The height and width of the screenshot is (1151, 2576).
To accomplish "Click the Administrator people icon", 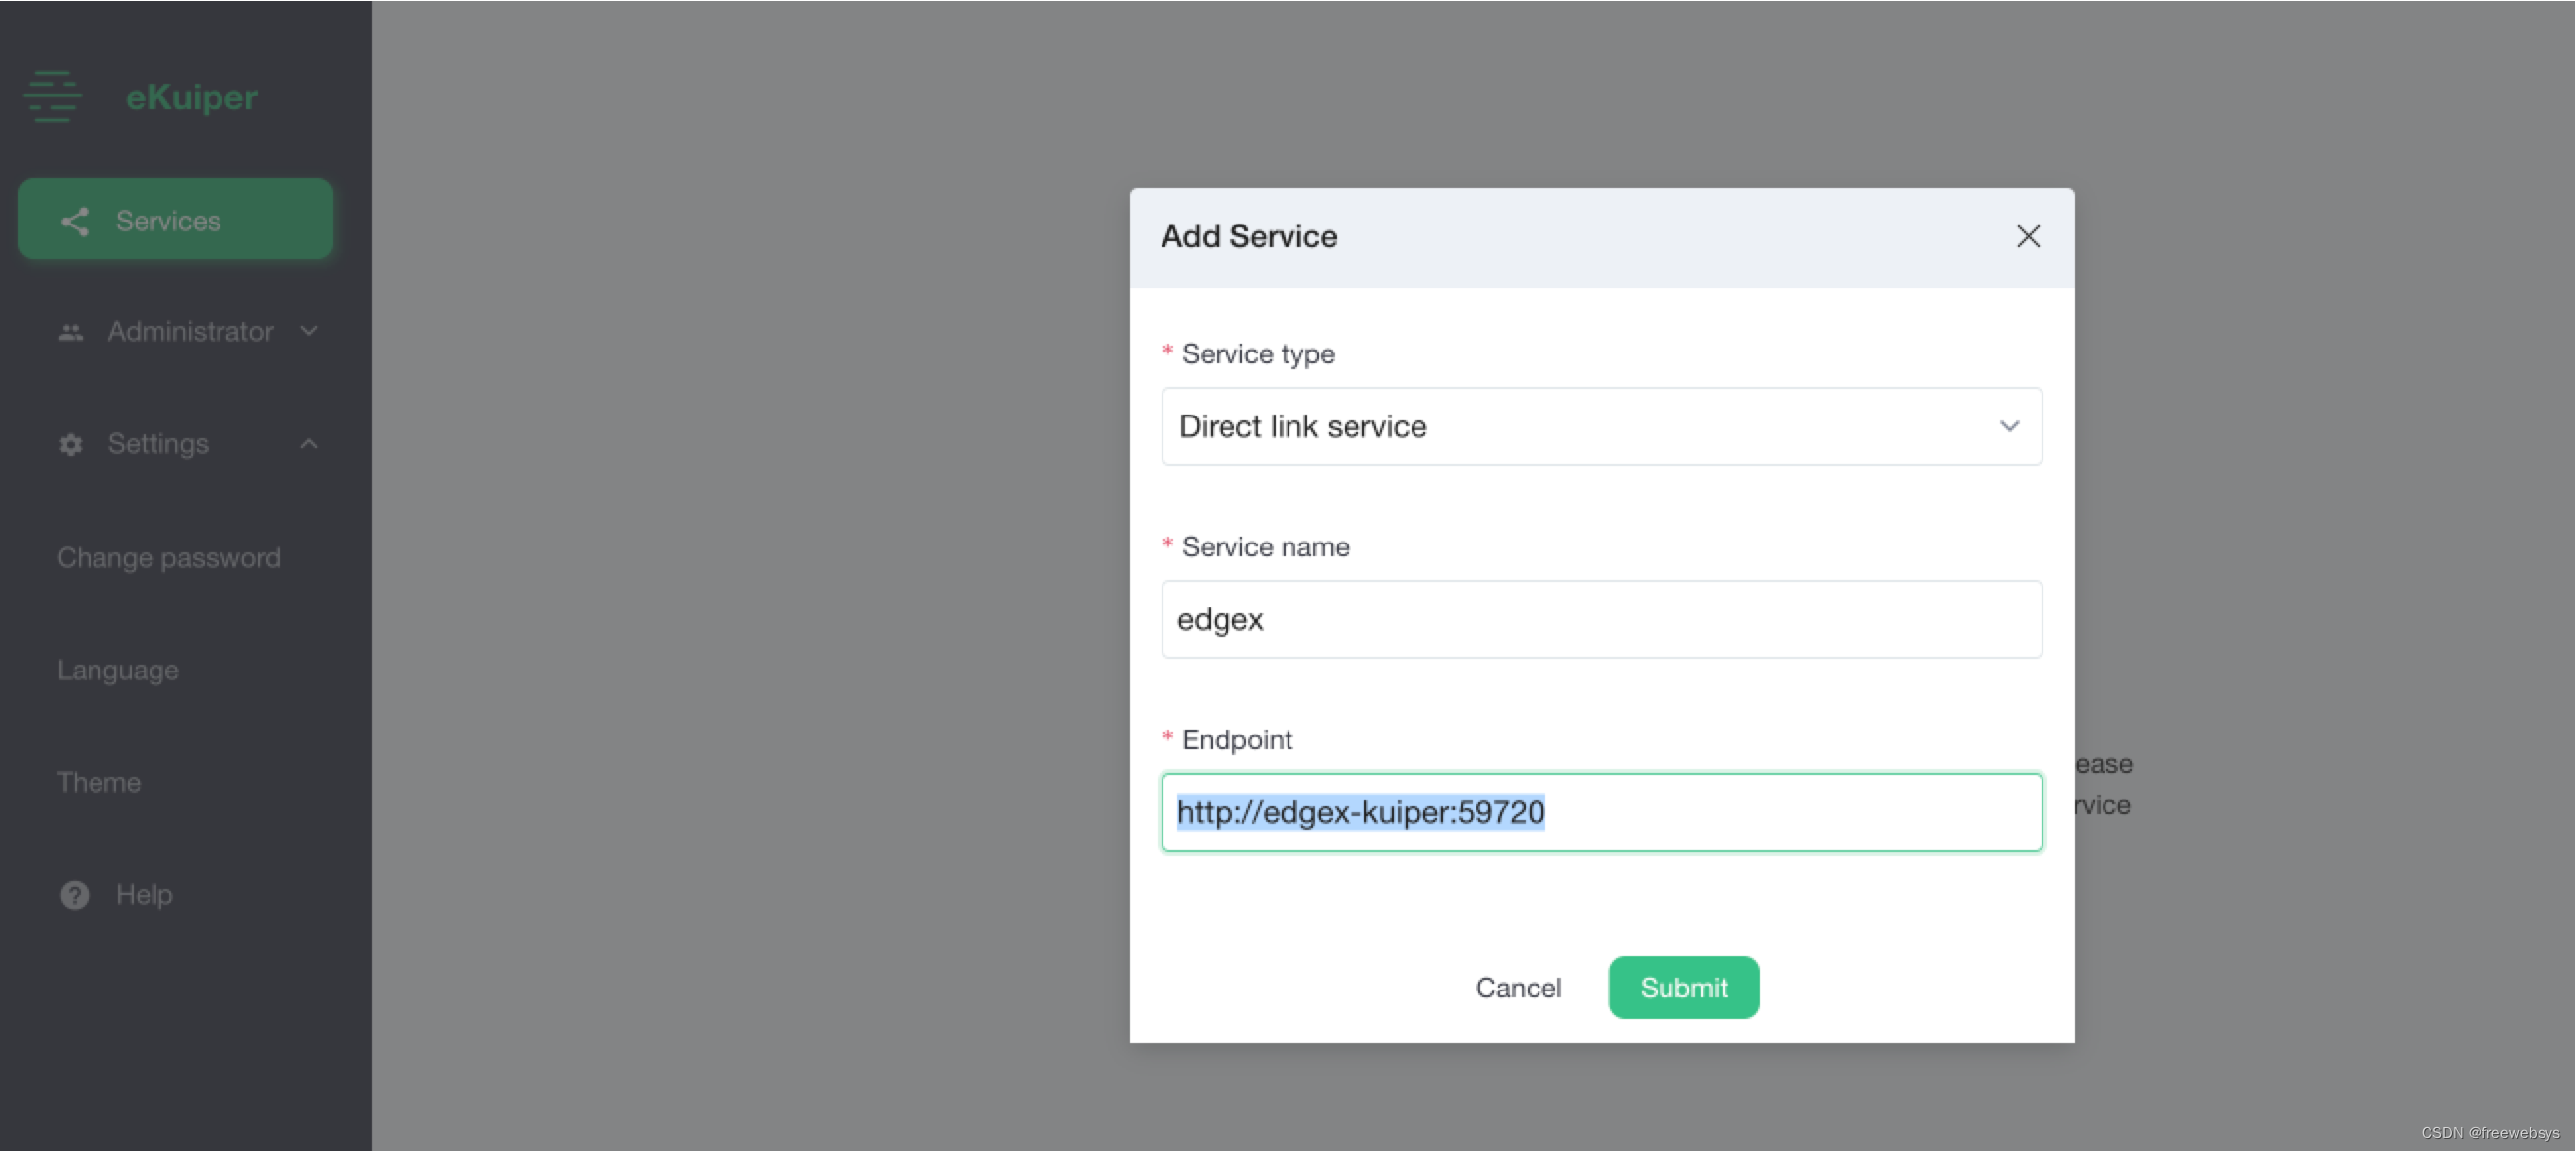I will click(70, 332).
